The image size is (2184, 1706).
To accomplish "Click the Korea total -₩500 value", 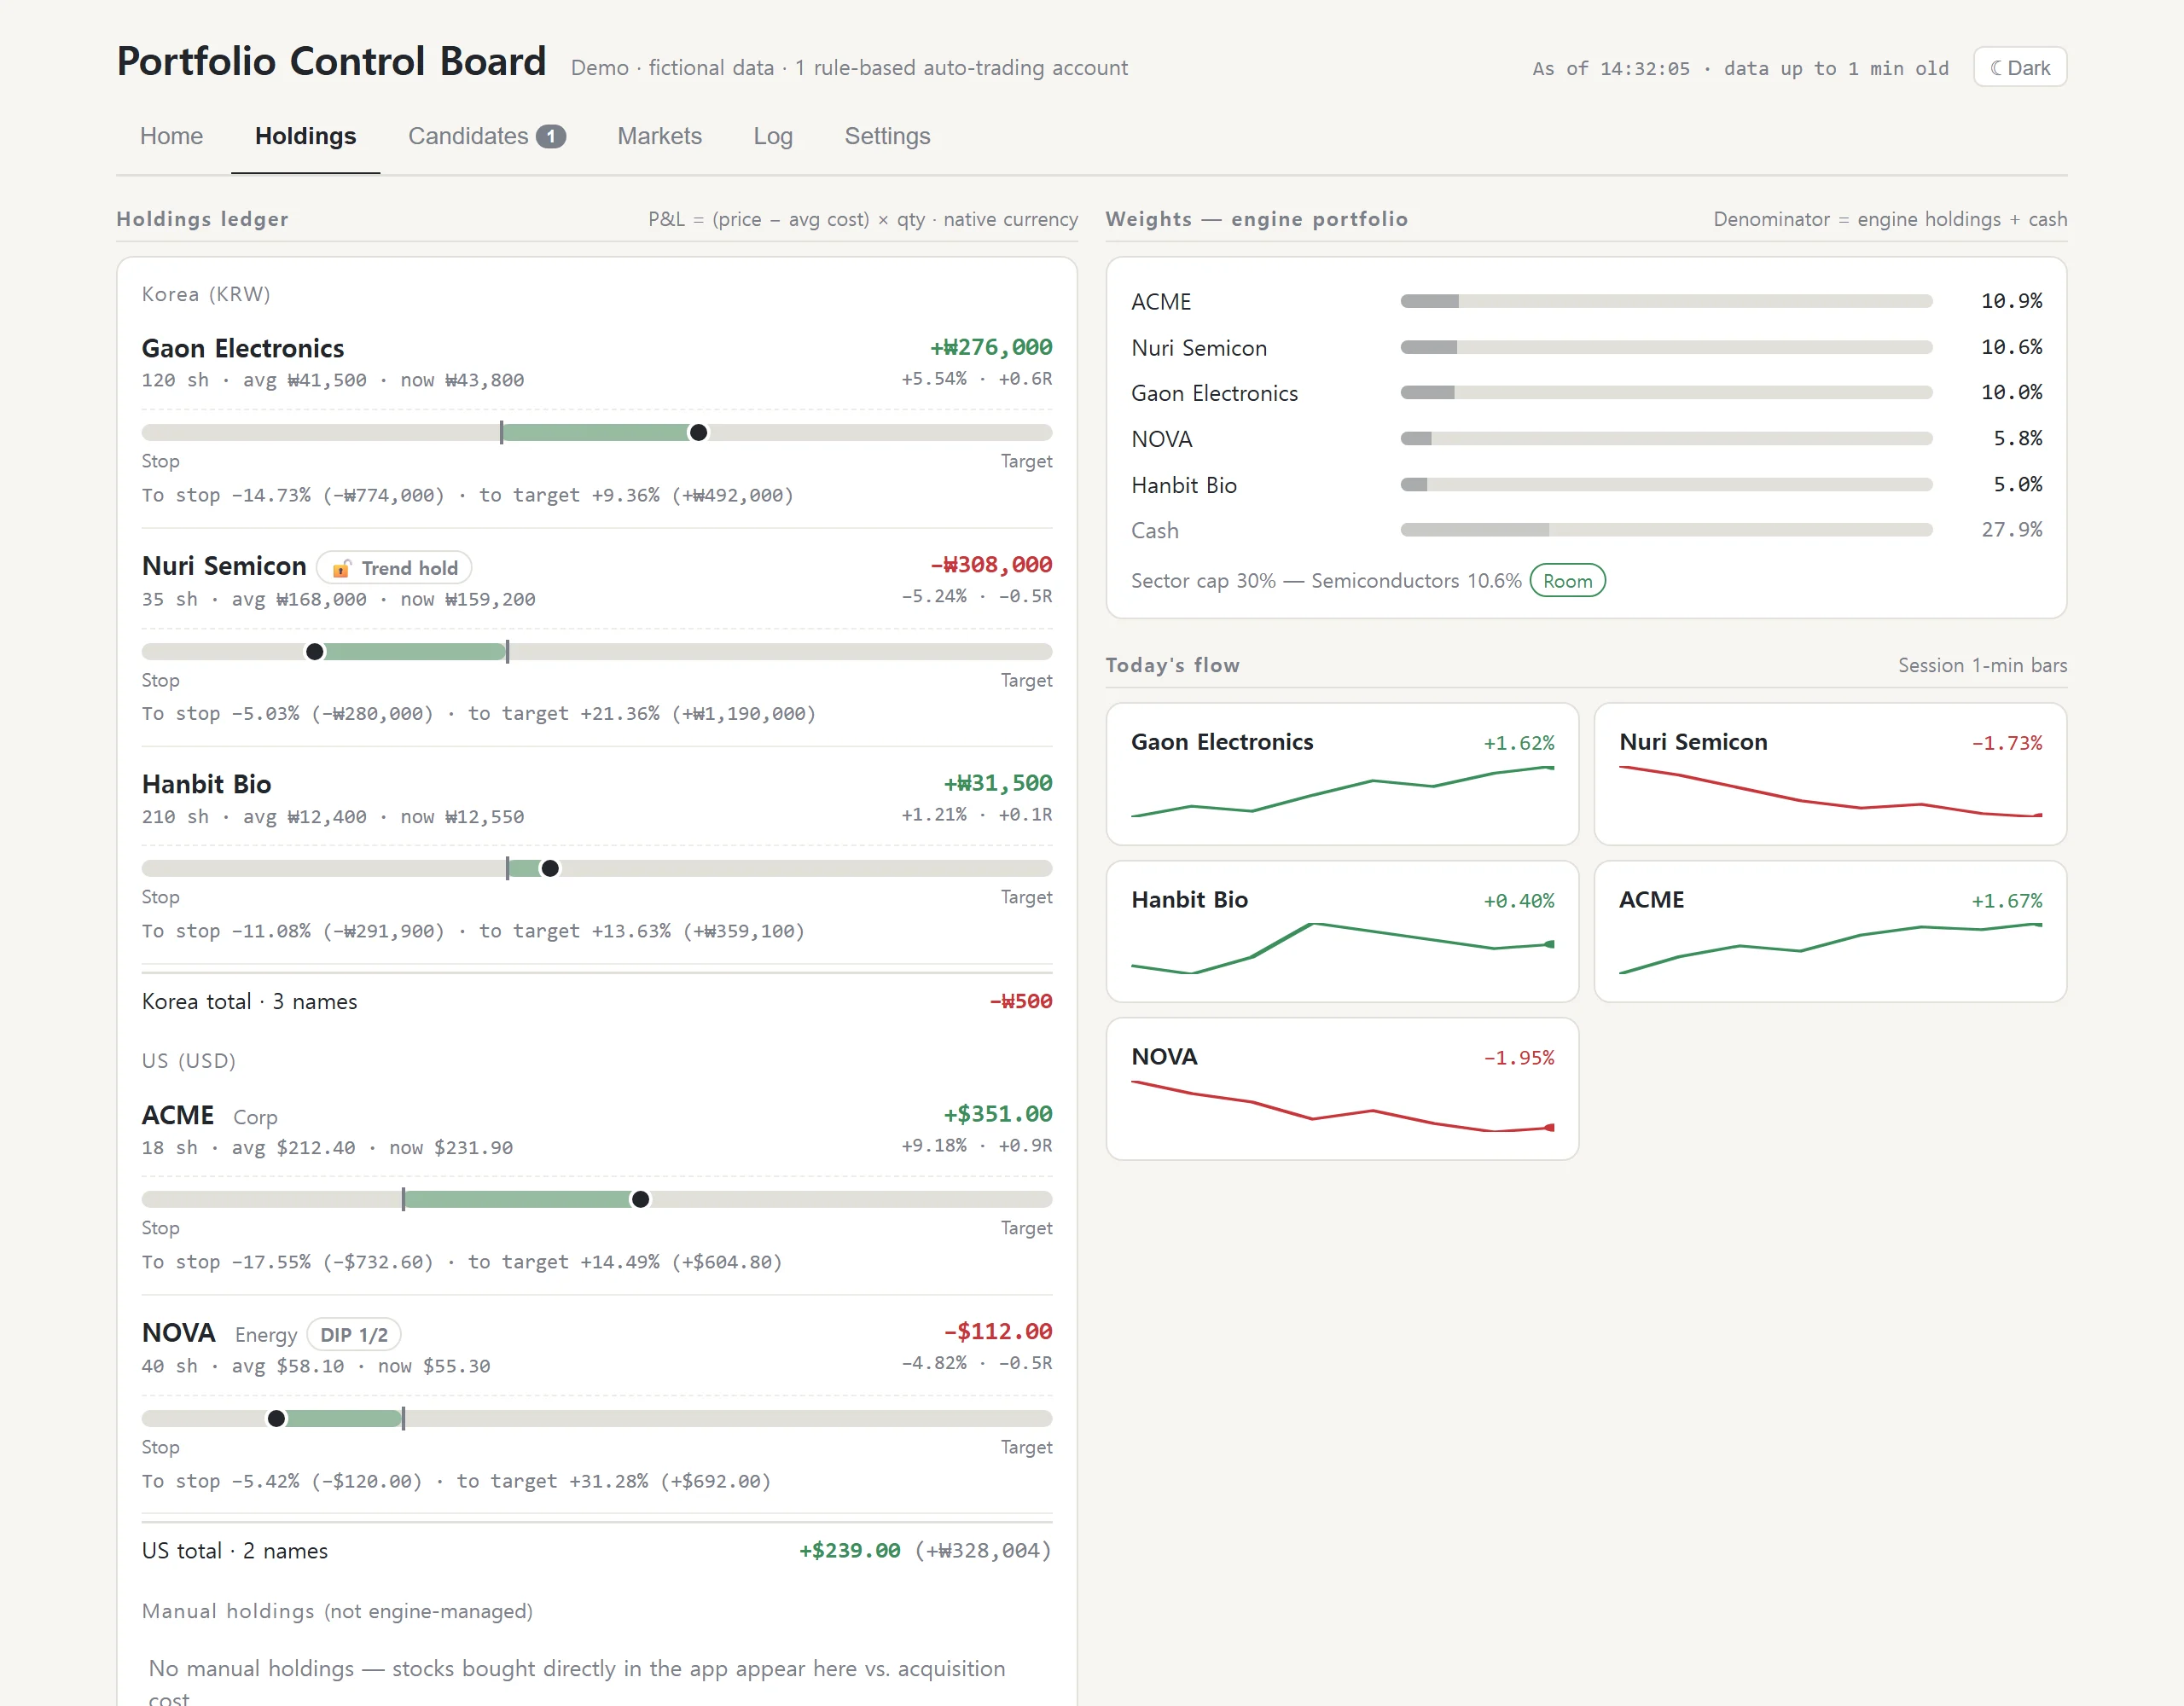I will click(x=1021, y=1001).
